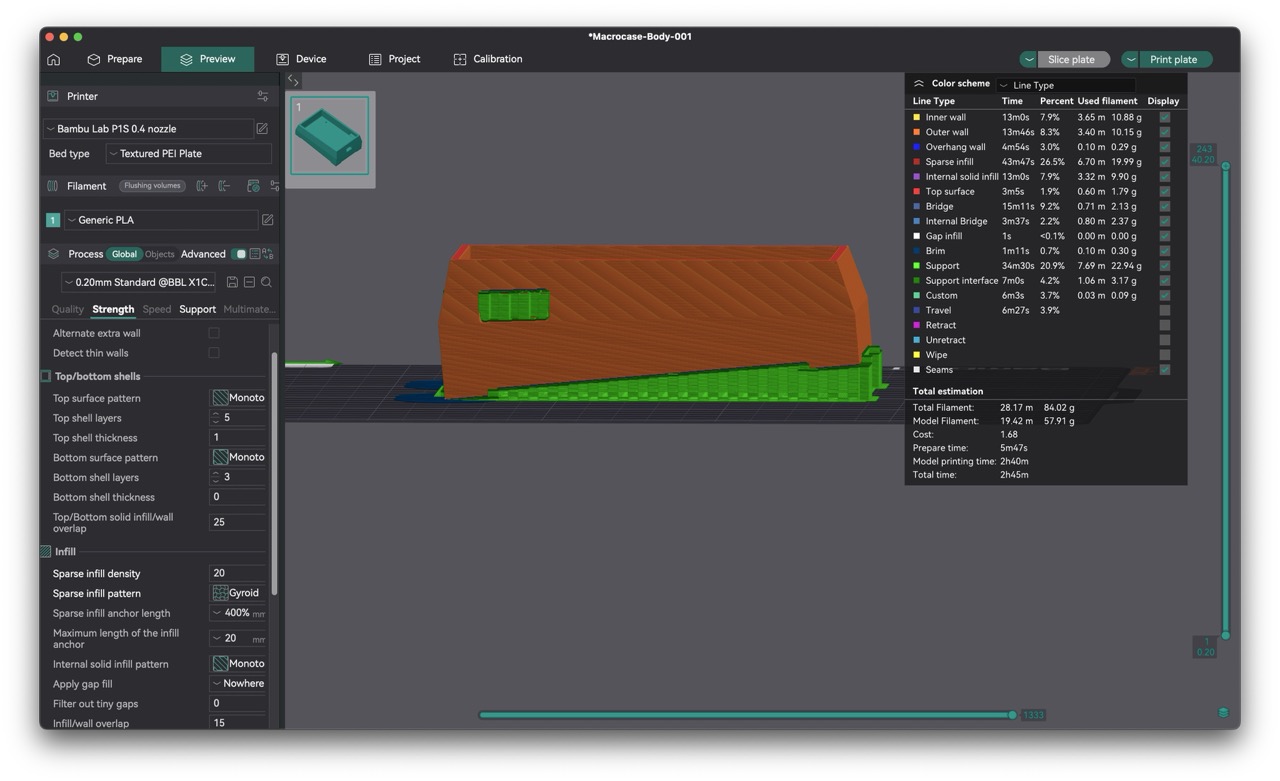Collapse the sidebar arrows icon
Image resolution: width=1280 pixels, height=781 pixels.
pos(293,80)
